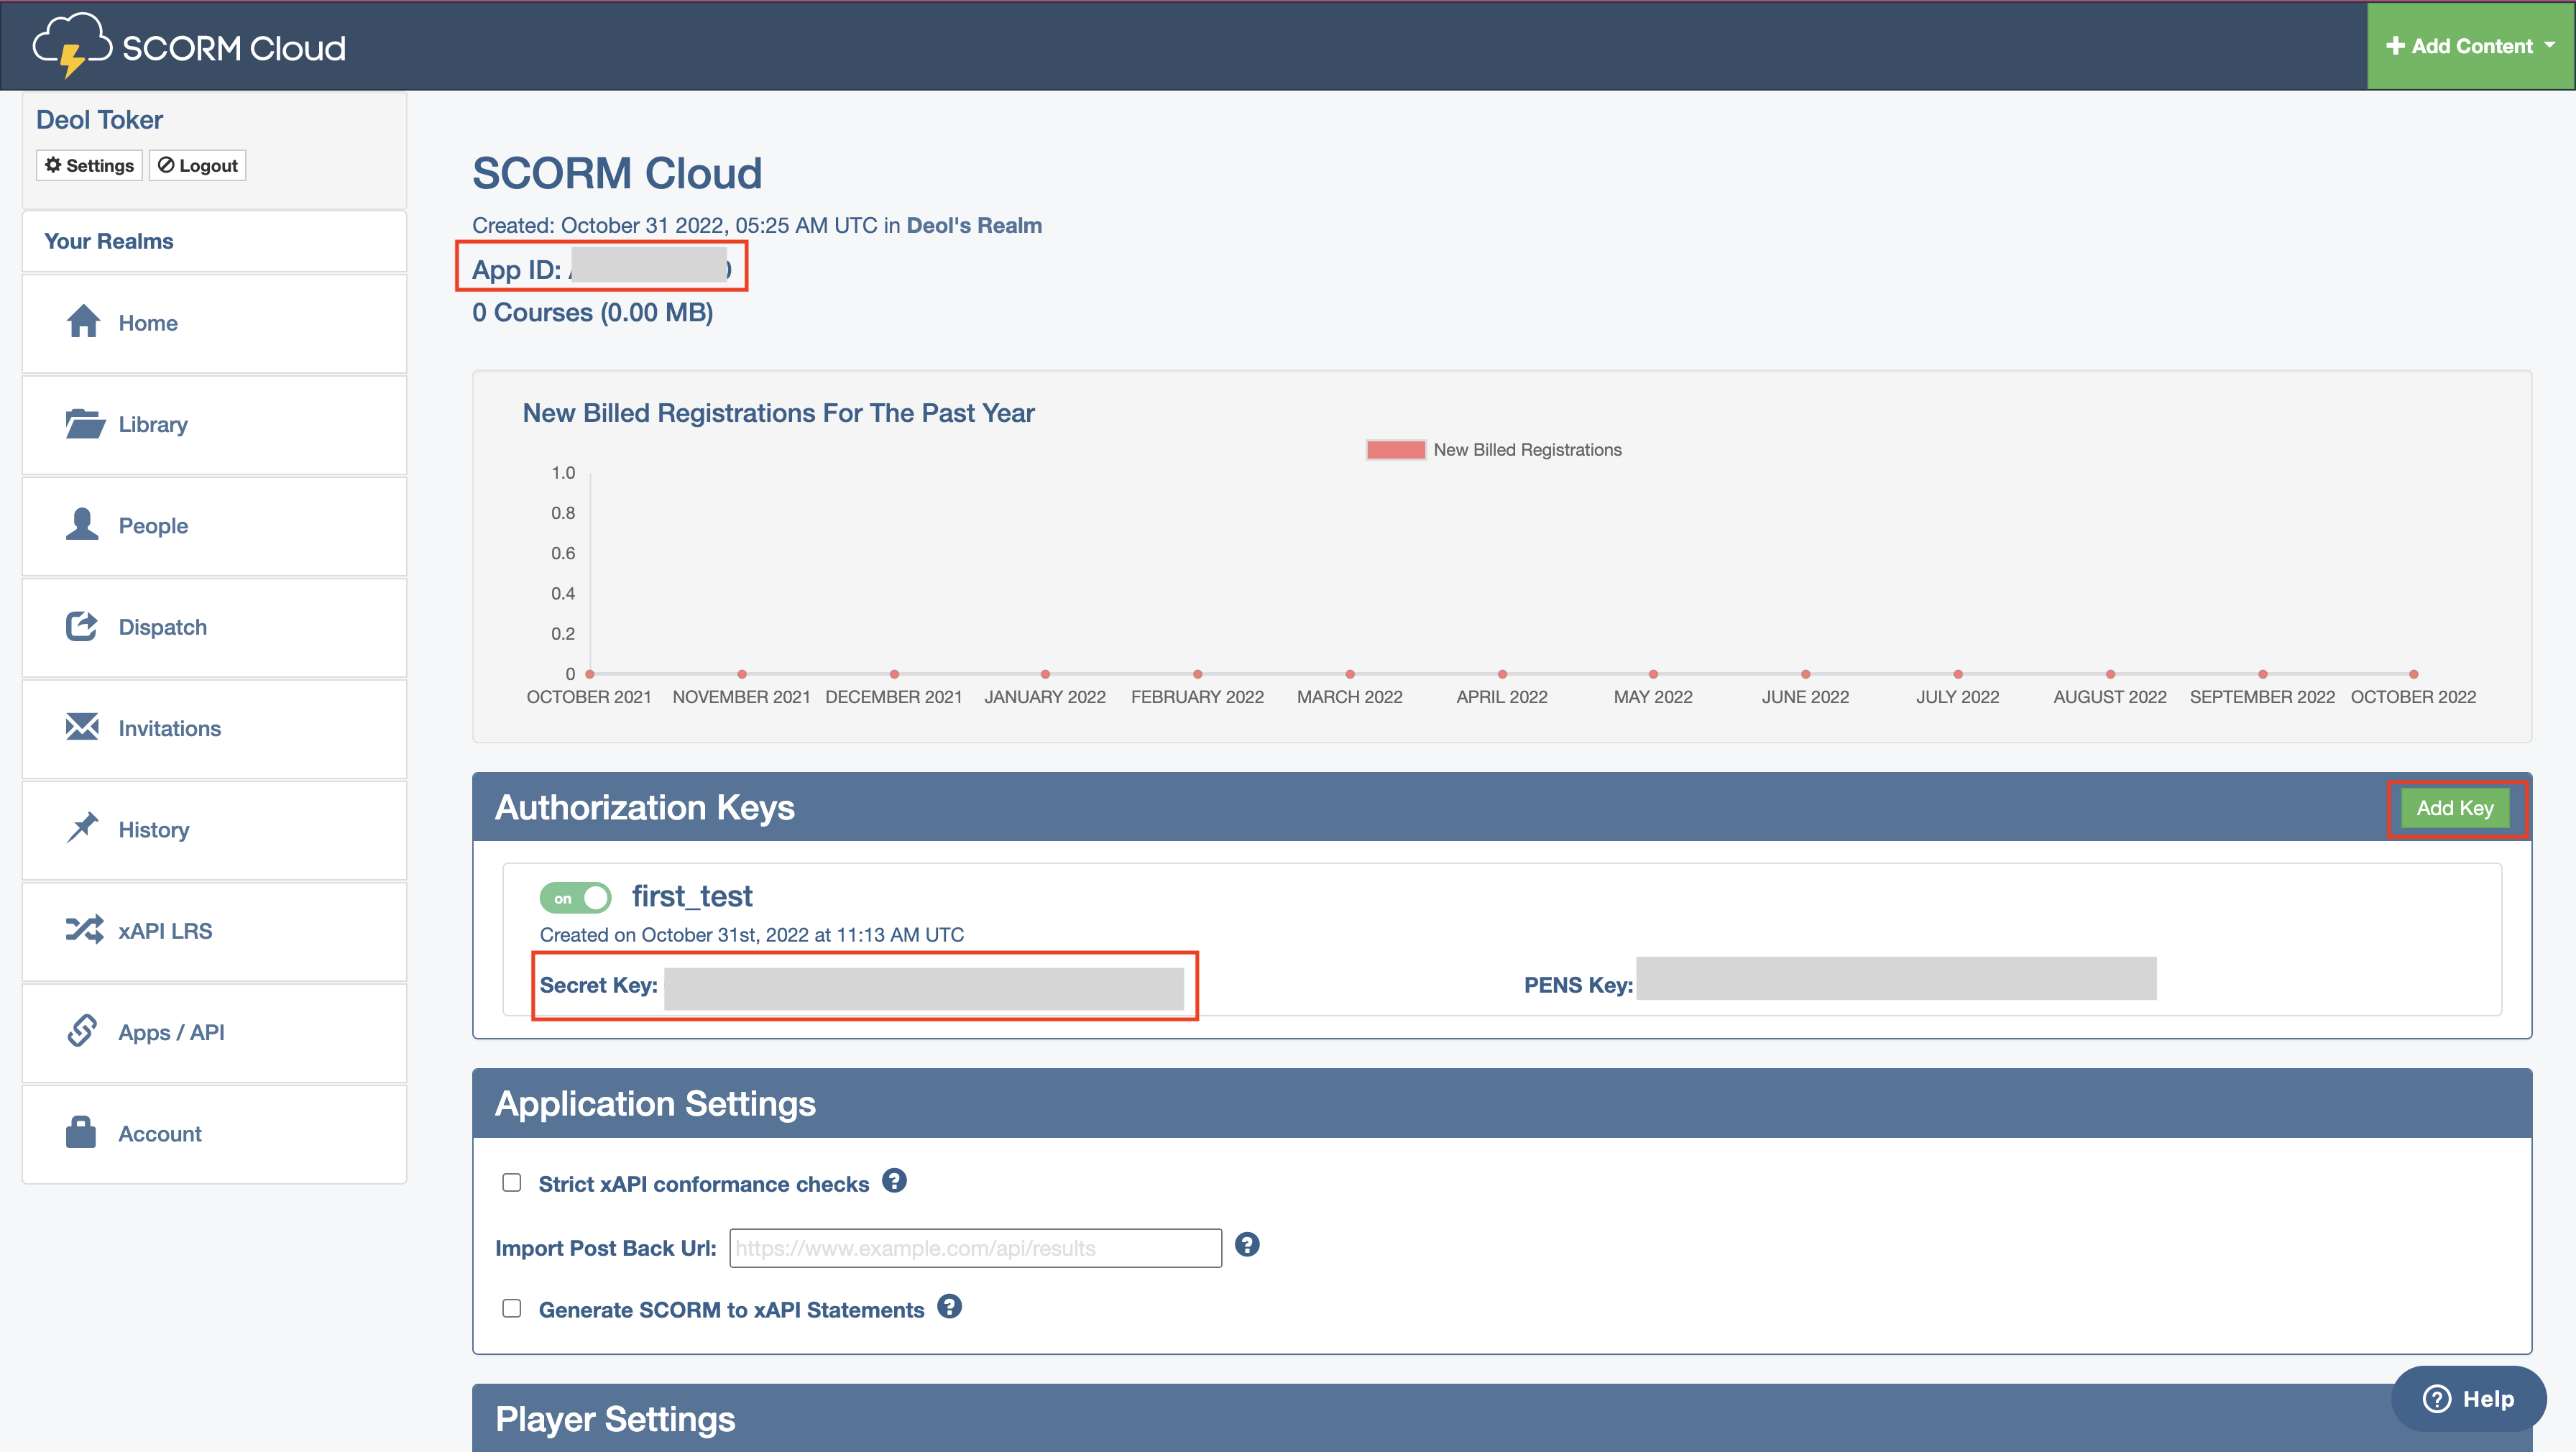Image resolution: width=2576 pixels, height=1452 pixels.
Task: Click Import Post Back Url input field
Action: point(975,1247)
